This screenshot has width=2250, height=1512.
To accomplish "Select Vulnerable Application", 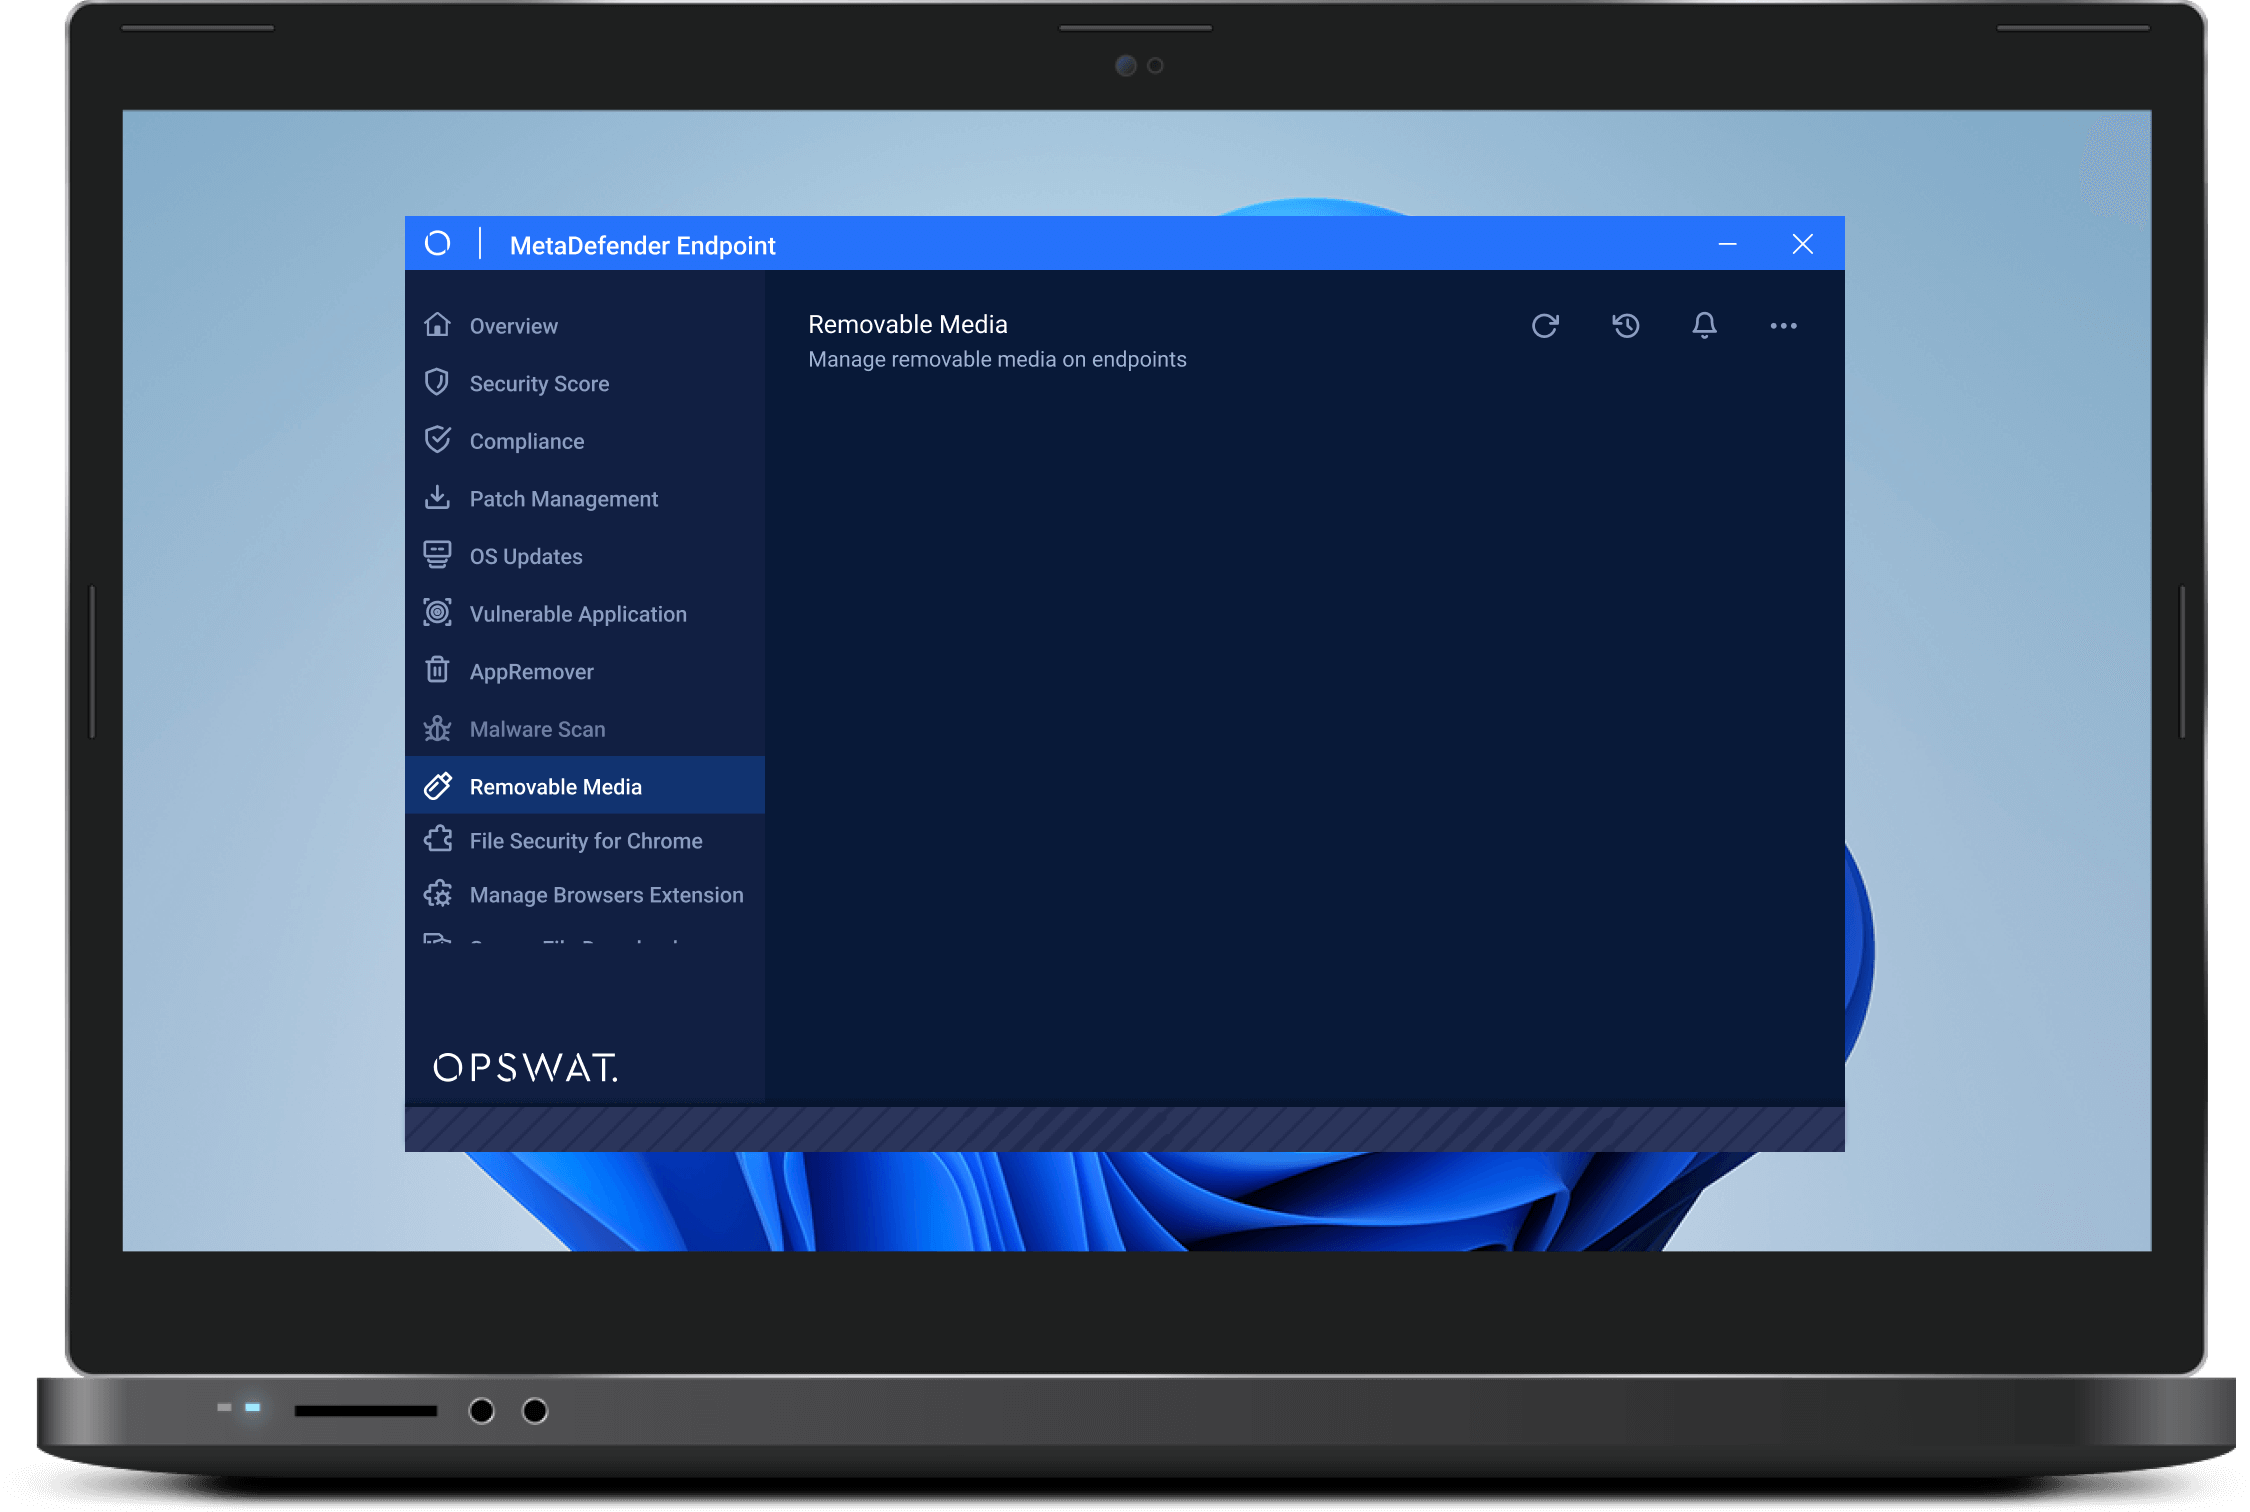I will tap(585, 614).
